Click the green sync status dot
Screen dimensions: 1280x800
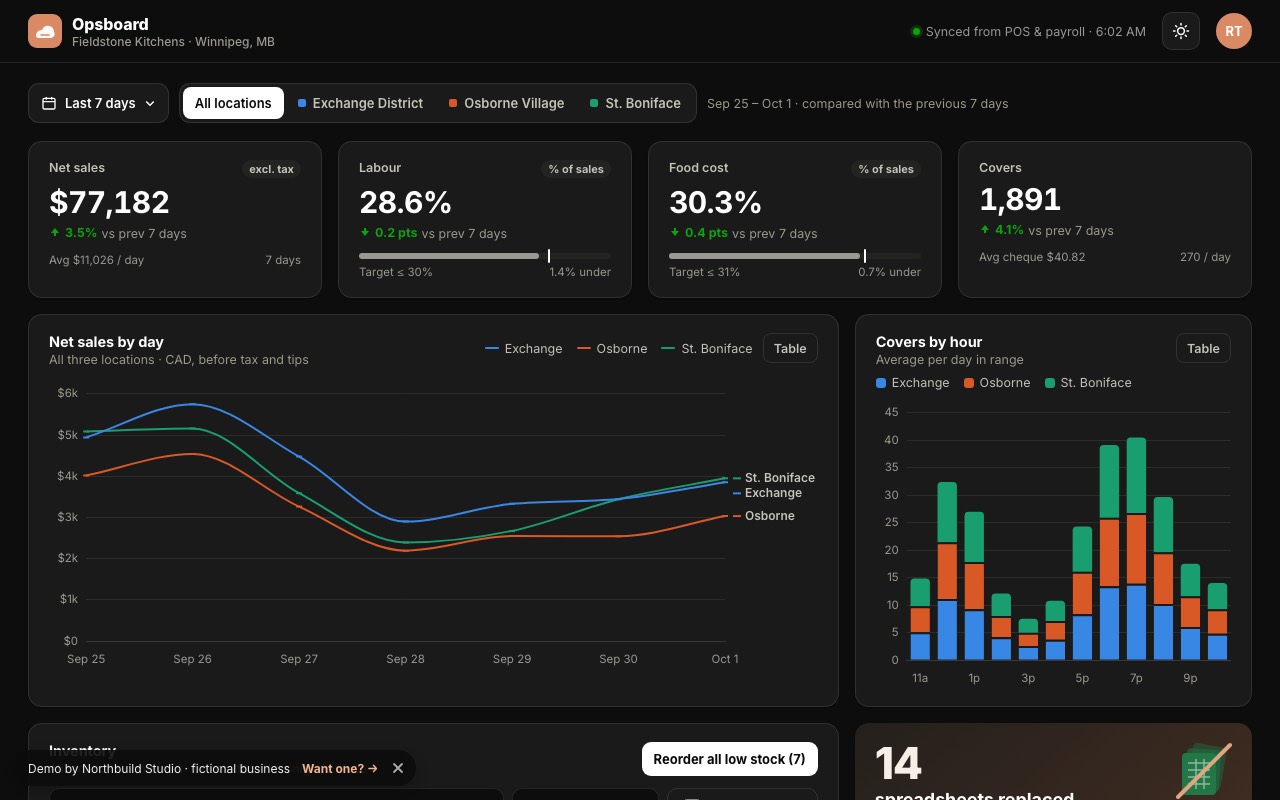(916, 32)
